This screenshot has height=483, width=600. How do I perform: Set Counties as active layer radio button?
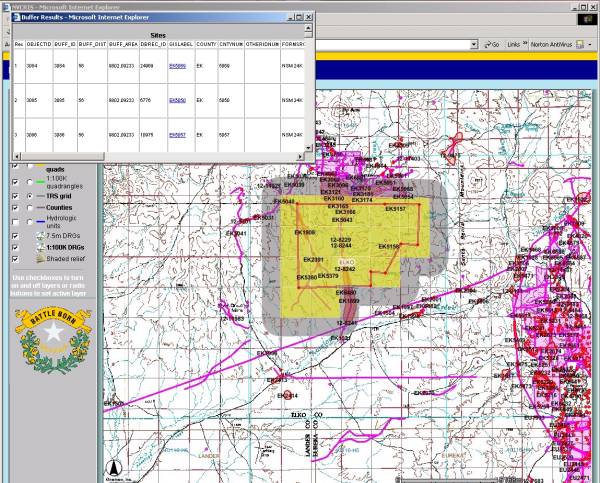point(28,209)
